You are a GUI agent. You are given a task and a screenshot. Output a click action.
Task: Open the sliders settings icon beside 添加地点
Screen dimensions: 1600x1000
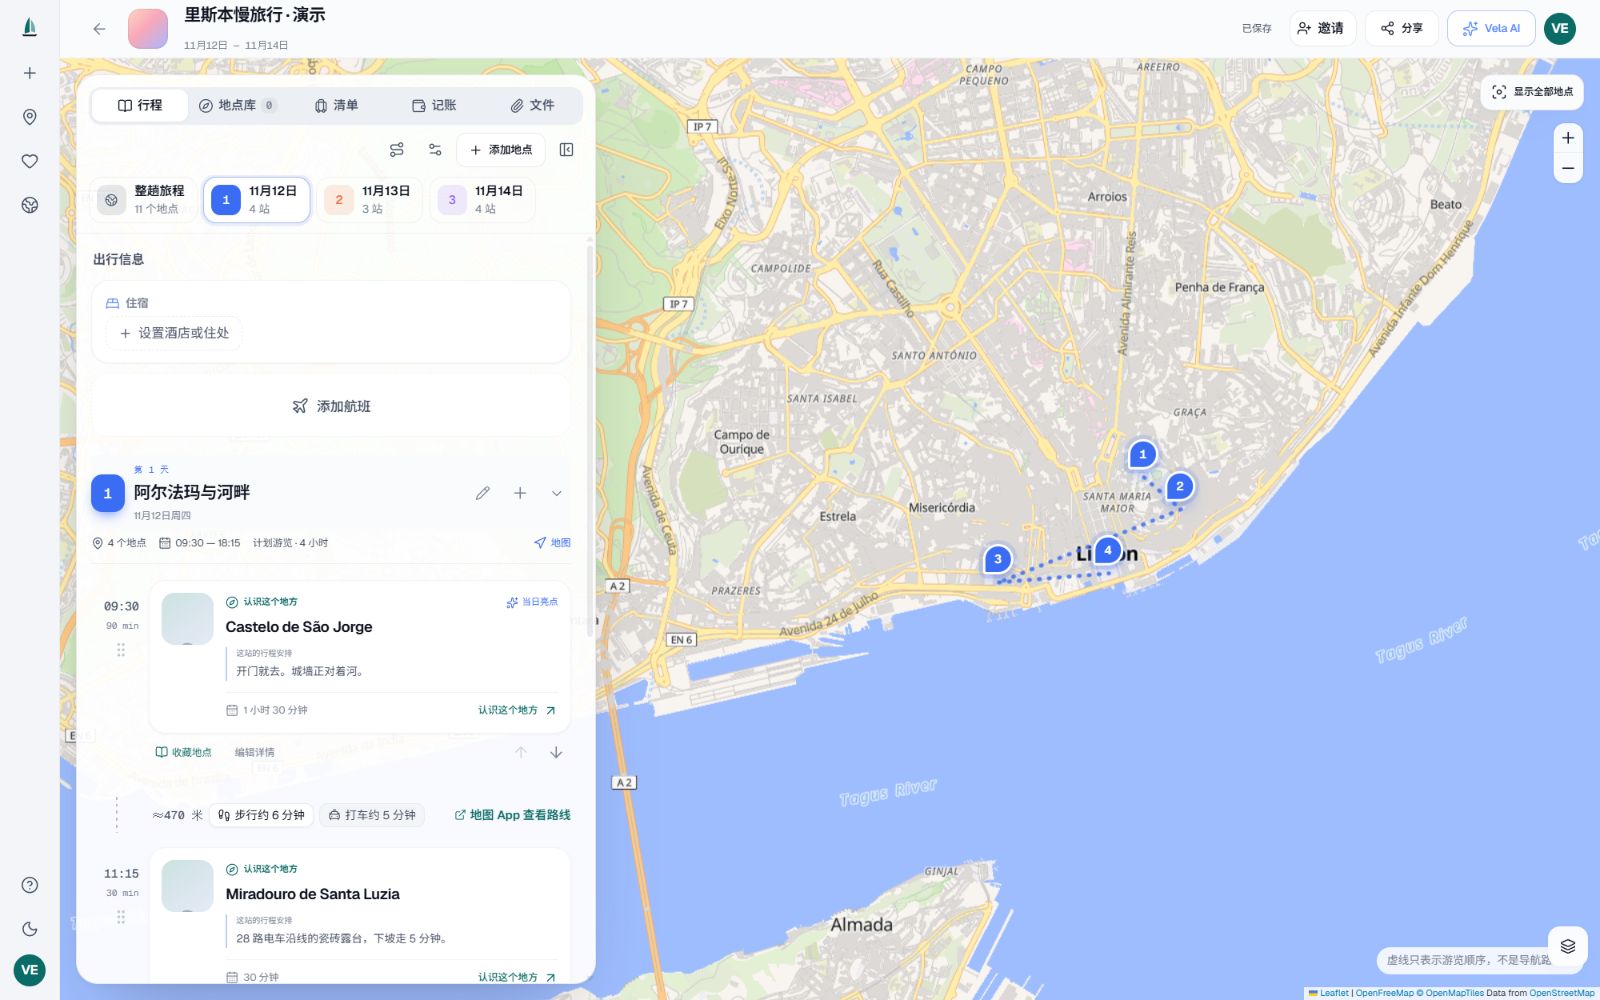tap(435, 150)
